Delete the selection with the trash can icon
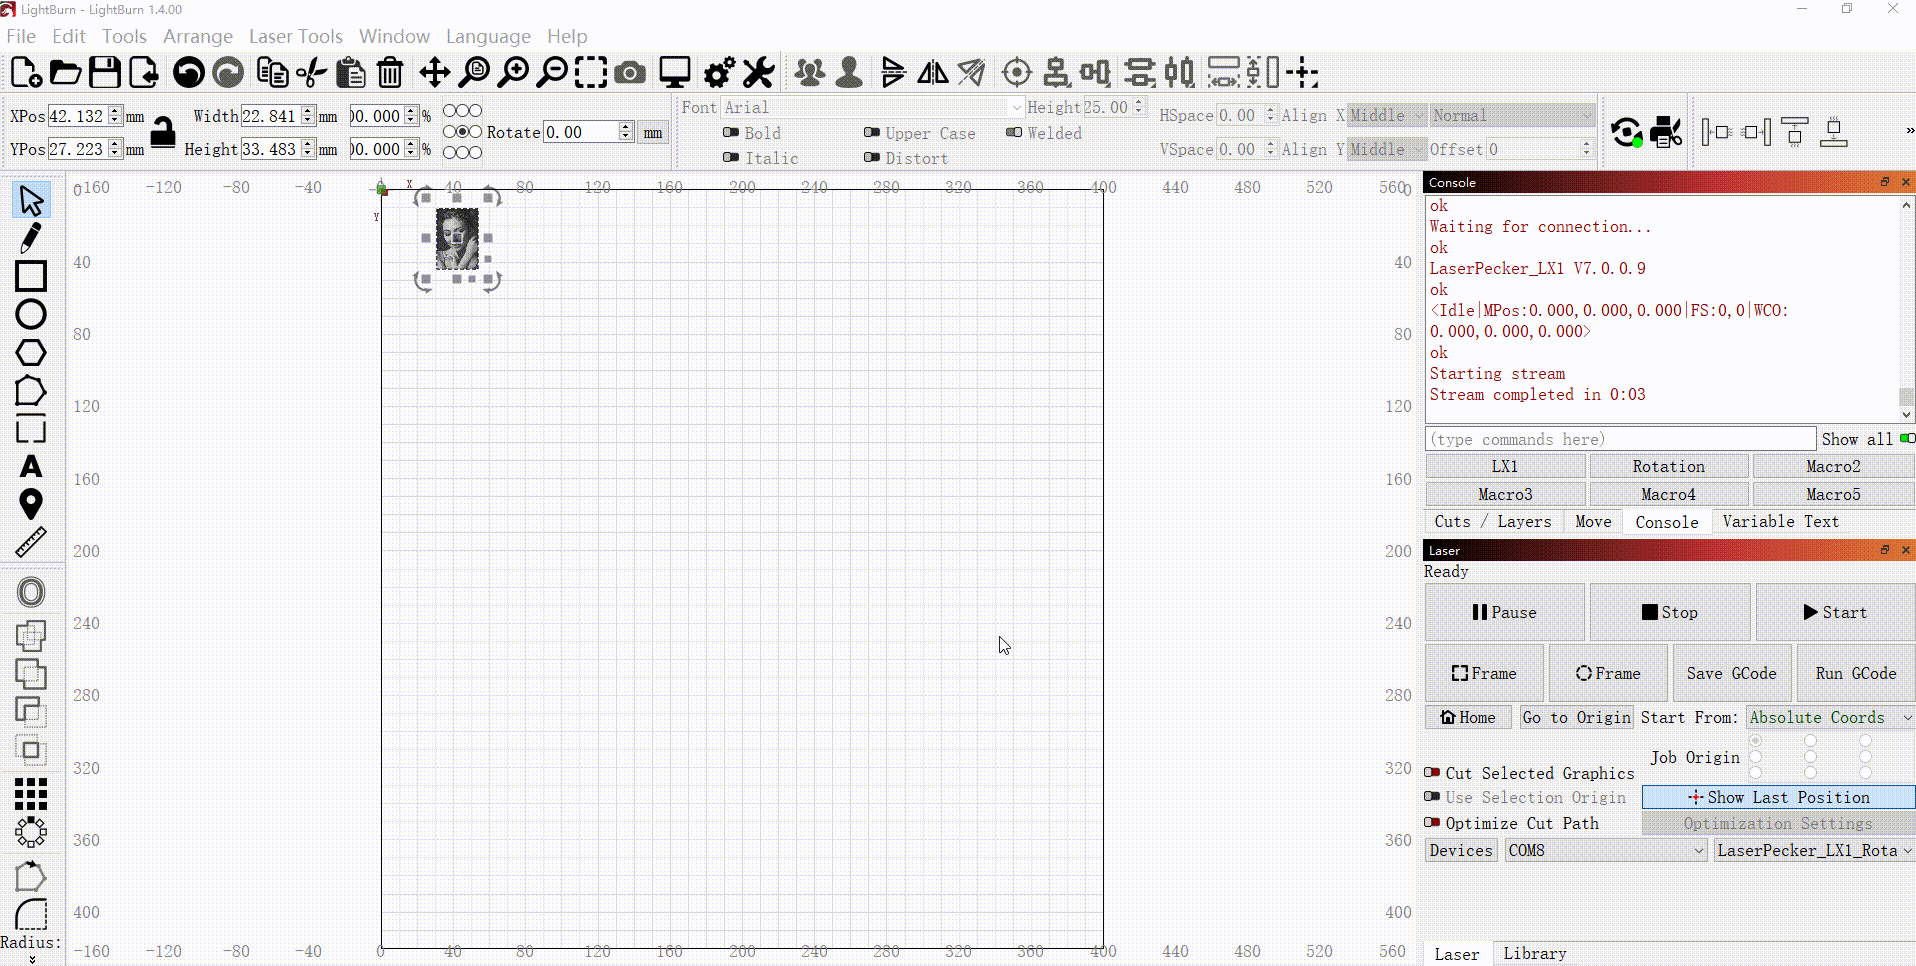 click(x=390, y=72)
